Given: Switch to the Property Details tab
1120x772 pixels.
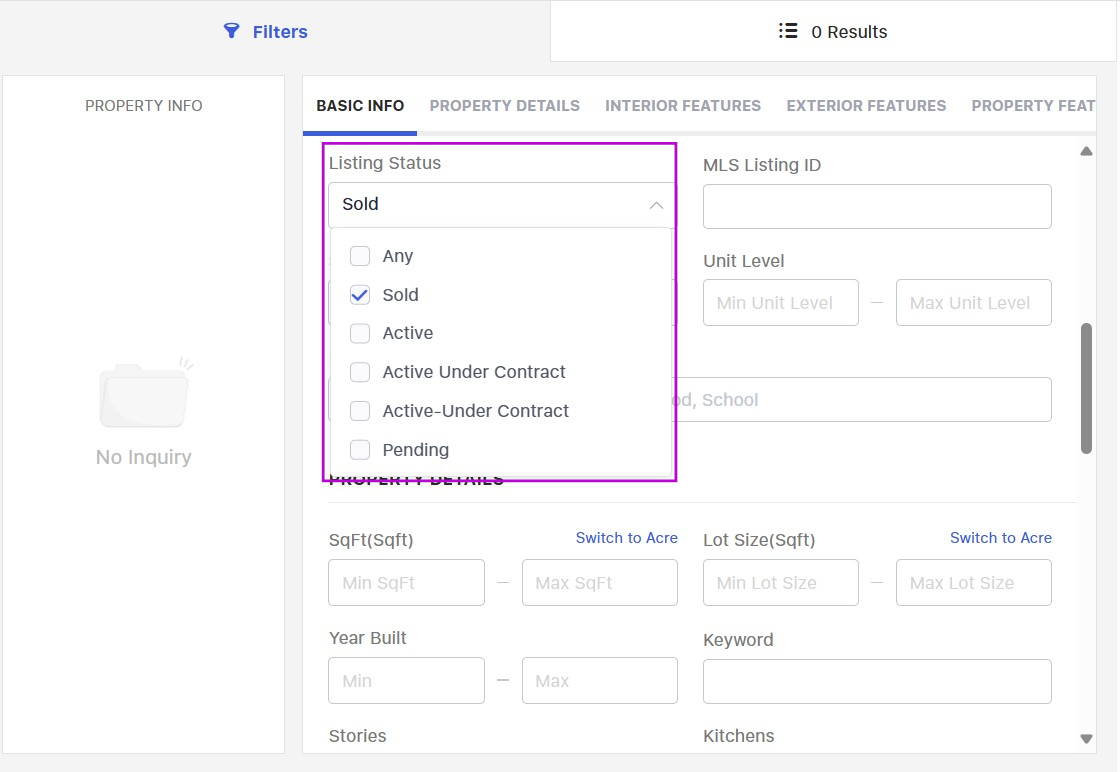Looking at the screenshot, I should pos(504,106).
